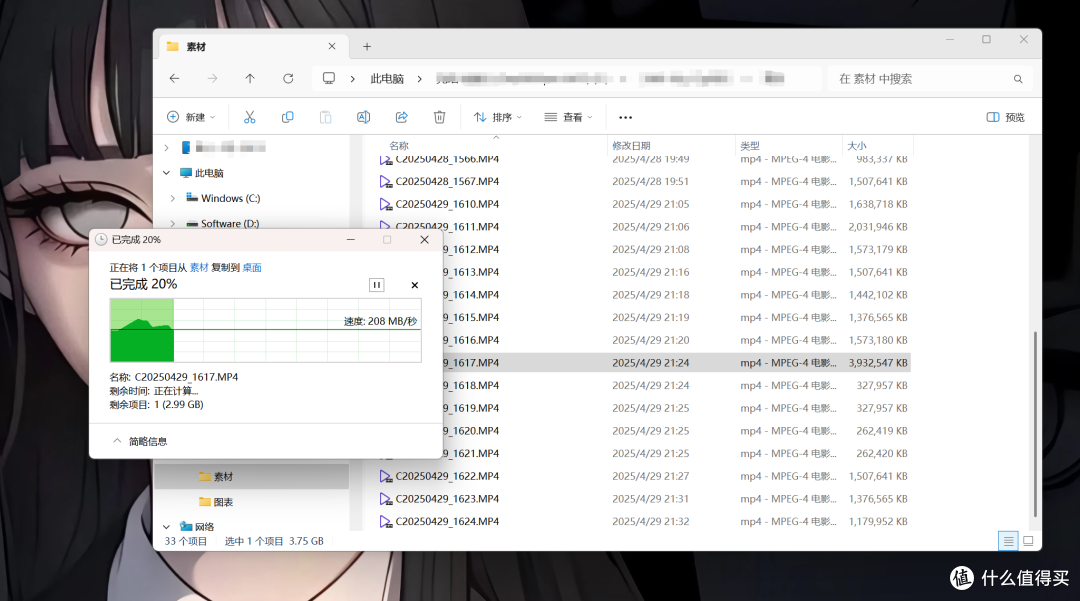This screenshot has width=1080, height=601.
Task: Open the three-dot See more menu
Action: coord(625,118)
